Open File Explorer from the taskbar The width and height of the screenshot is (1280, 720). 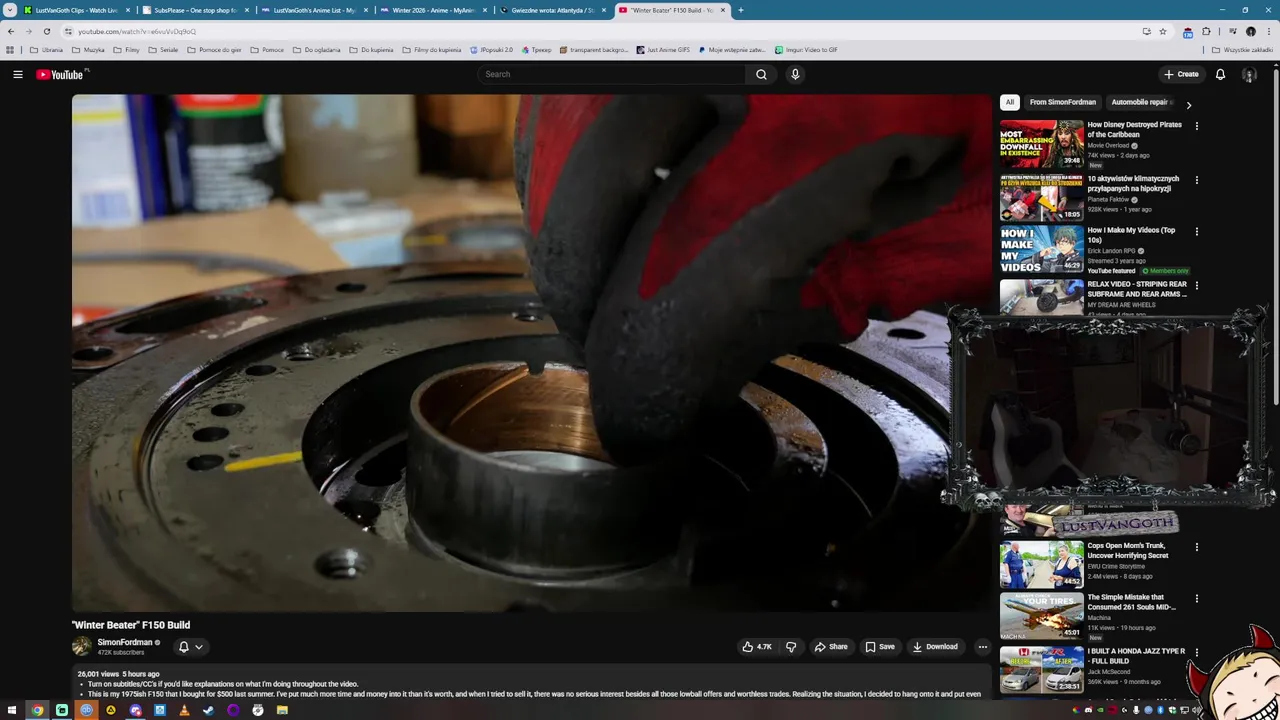tap(282, 710)
